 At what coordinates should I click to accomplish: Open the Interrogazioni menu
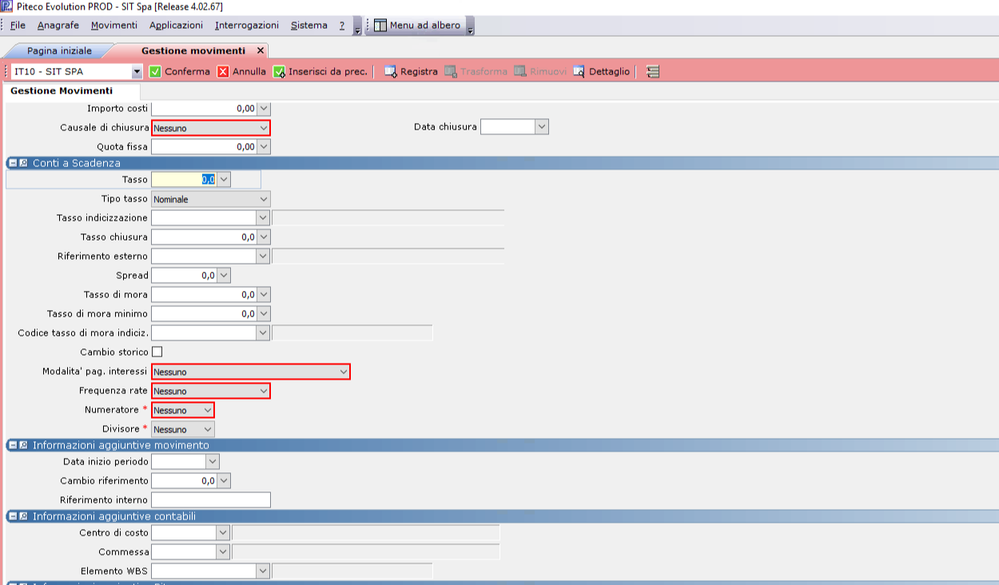pyautogui.click(x=247, y=25)
